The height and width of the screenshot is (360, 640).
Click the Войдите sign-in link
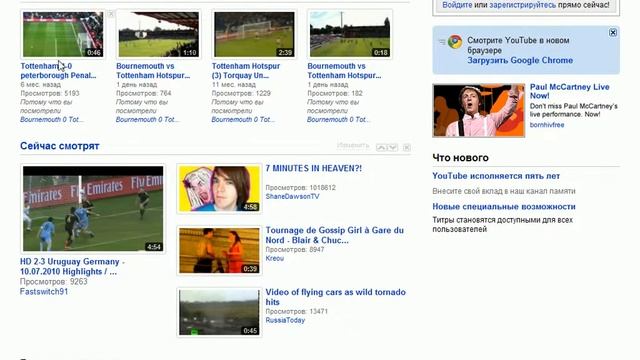457,5
